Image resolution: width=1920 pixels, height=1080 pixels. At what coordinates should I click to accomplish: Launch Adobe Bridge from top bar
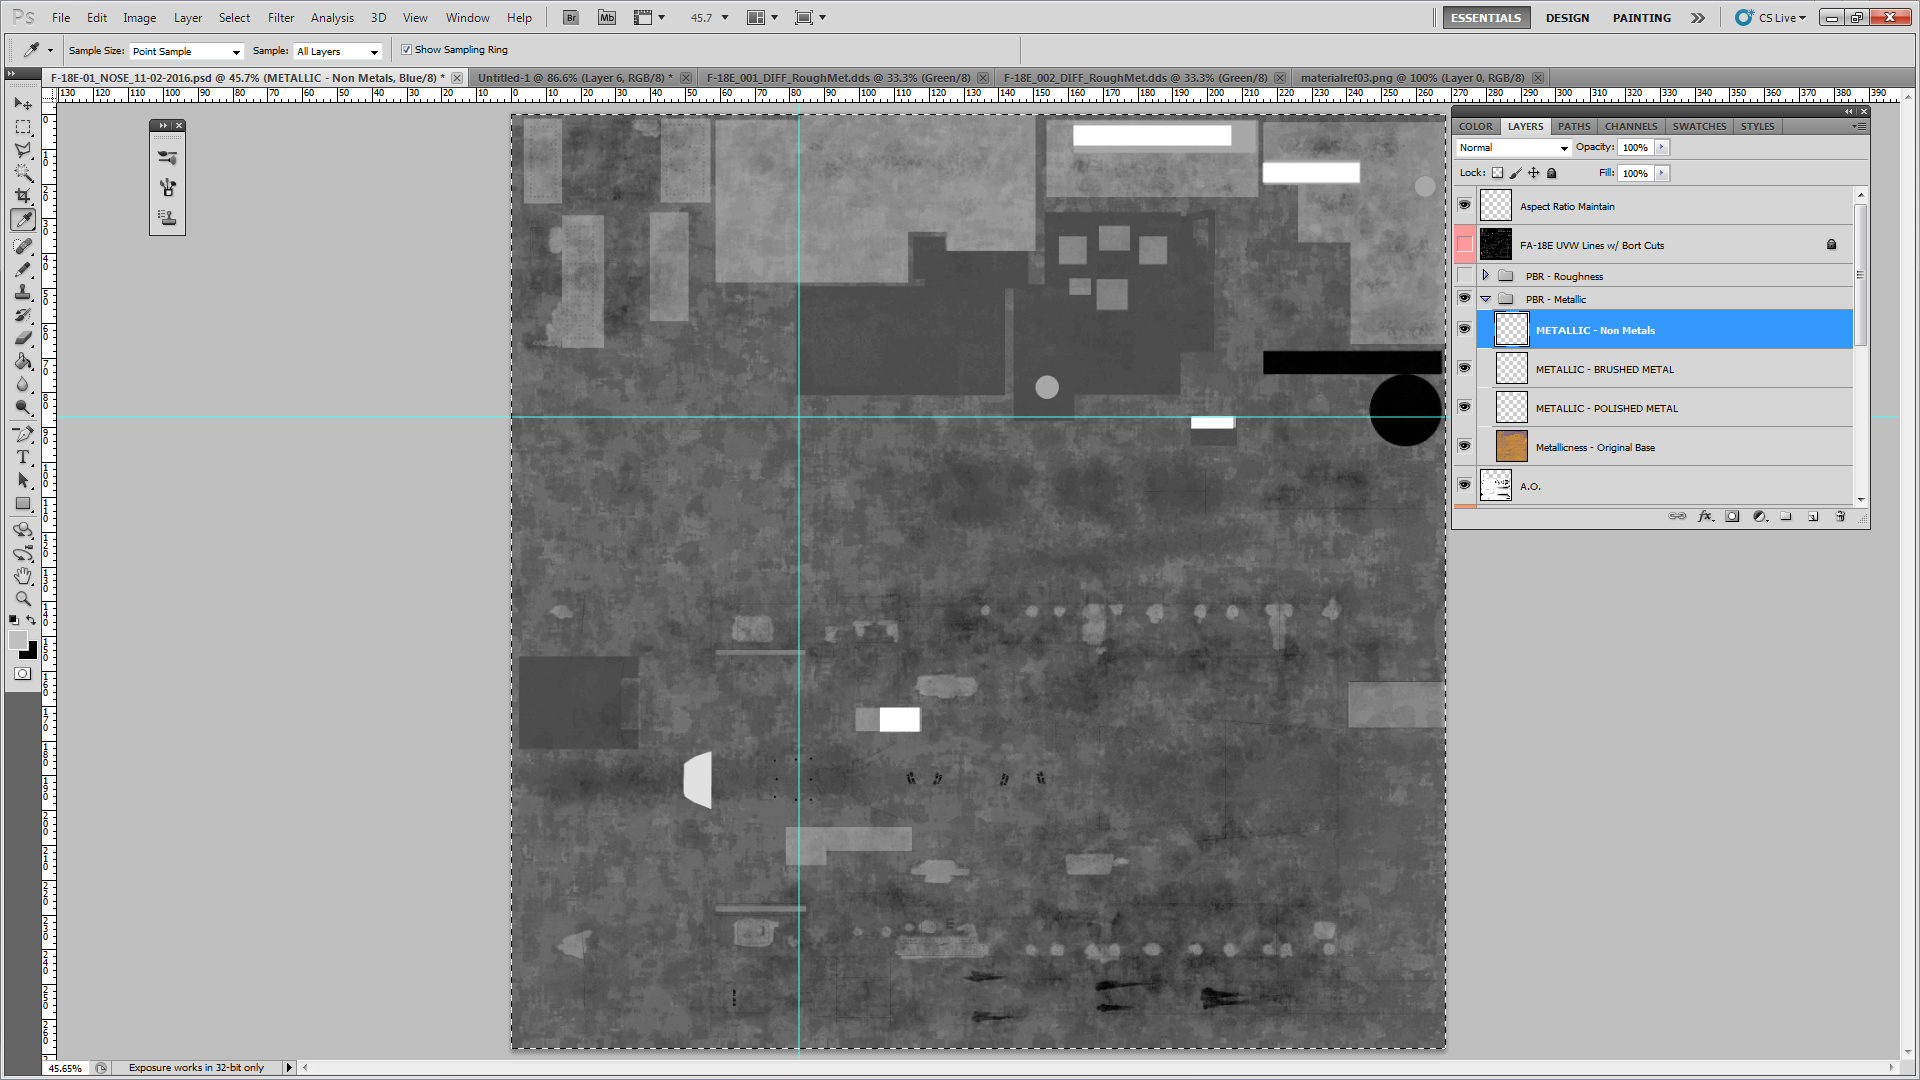click(x=571, y=18)
